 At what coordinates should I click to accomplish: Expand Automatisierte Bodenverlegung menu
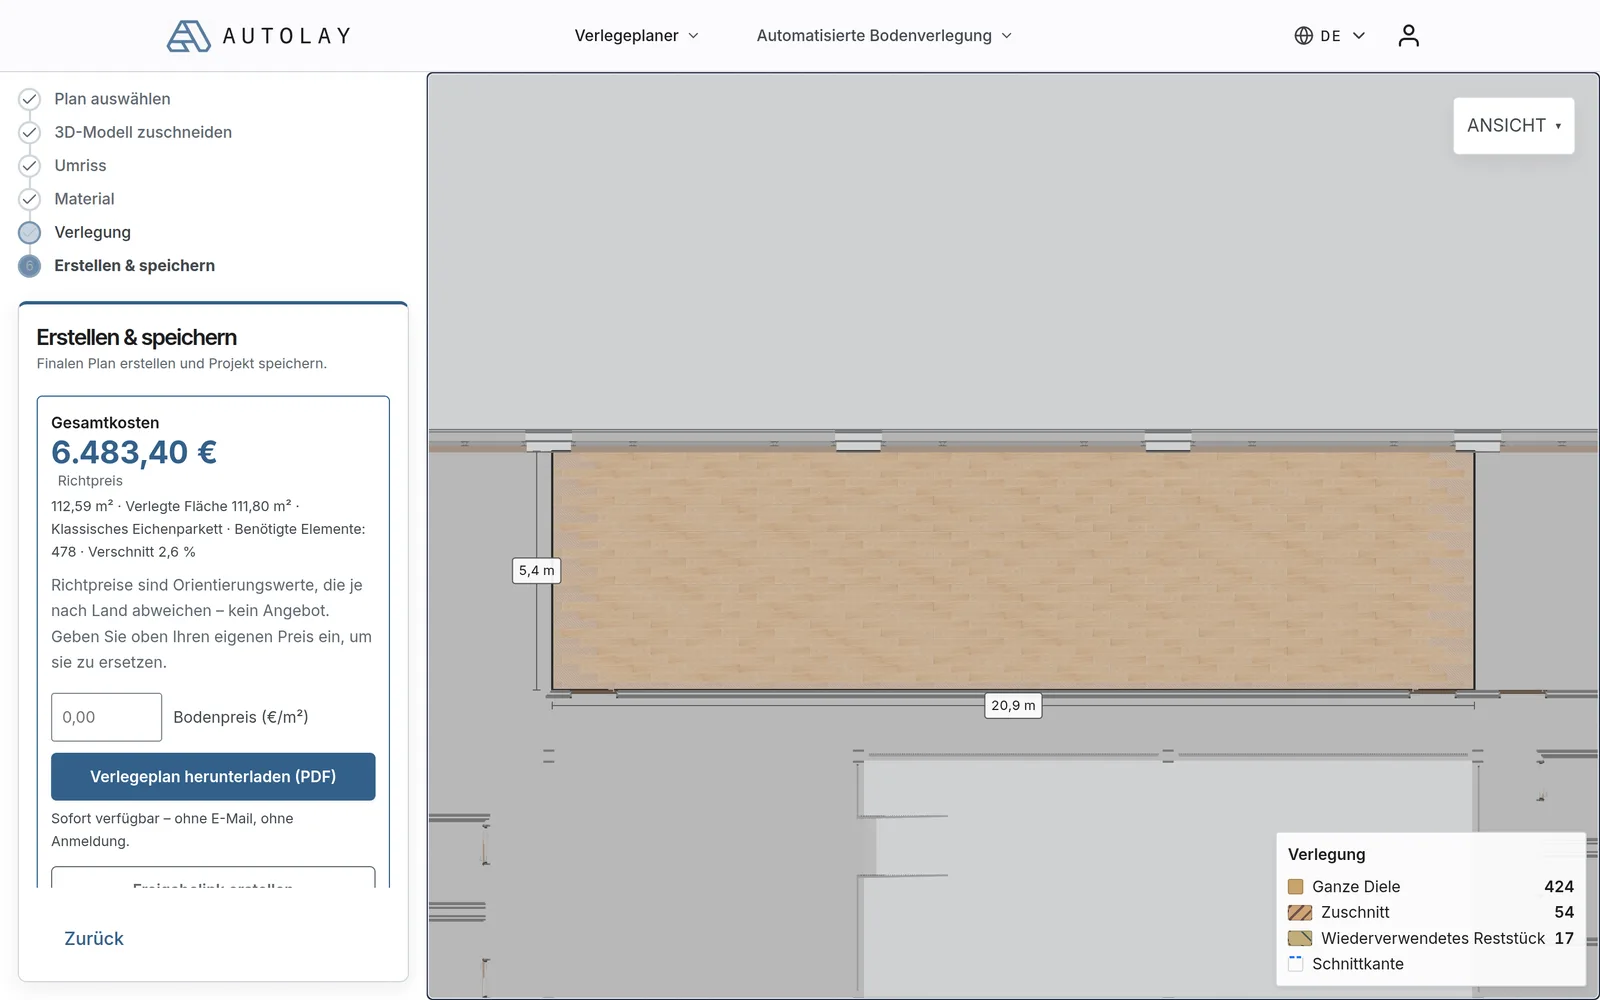click(x=884, y=36)
